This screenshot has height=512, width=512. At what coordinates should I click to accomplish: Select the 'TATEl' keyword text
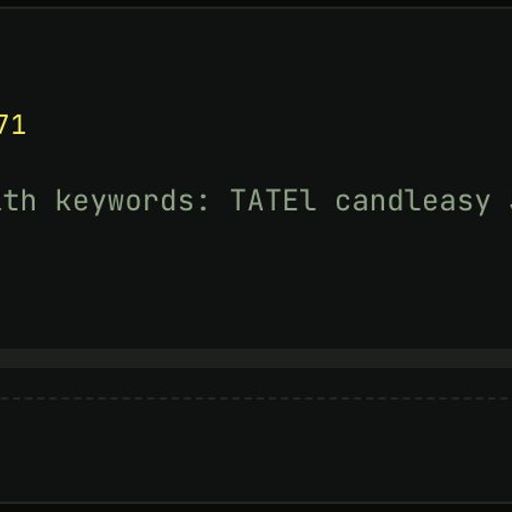[273, 200]
